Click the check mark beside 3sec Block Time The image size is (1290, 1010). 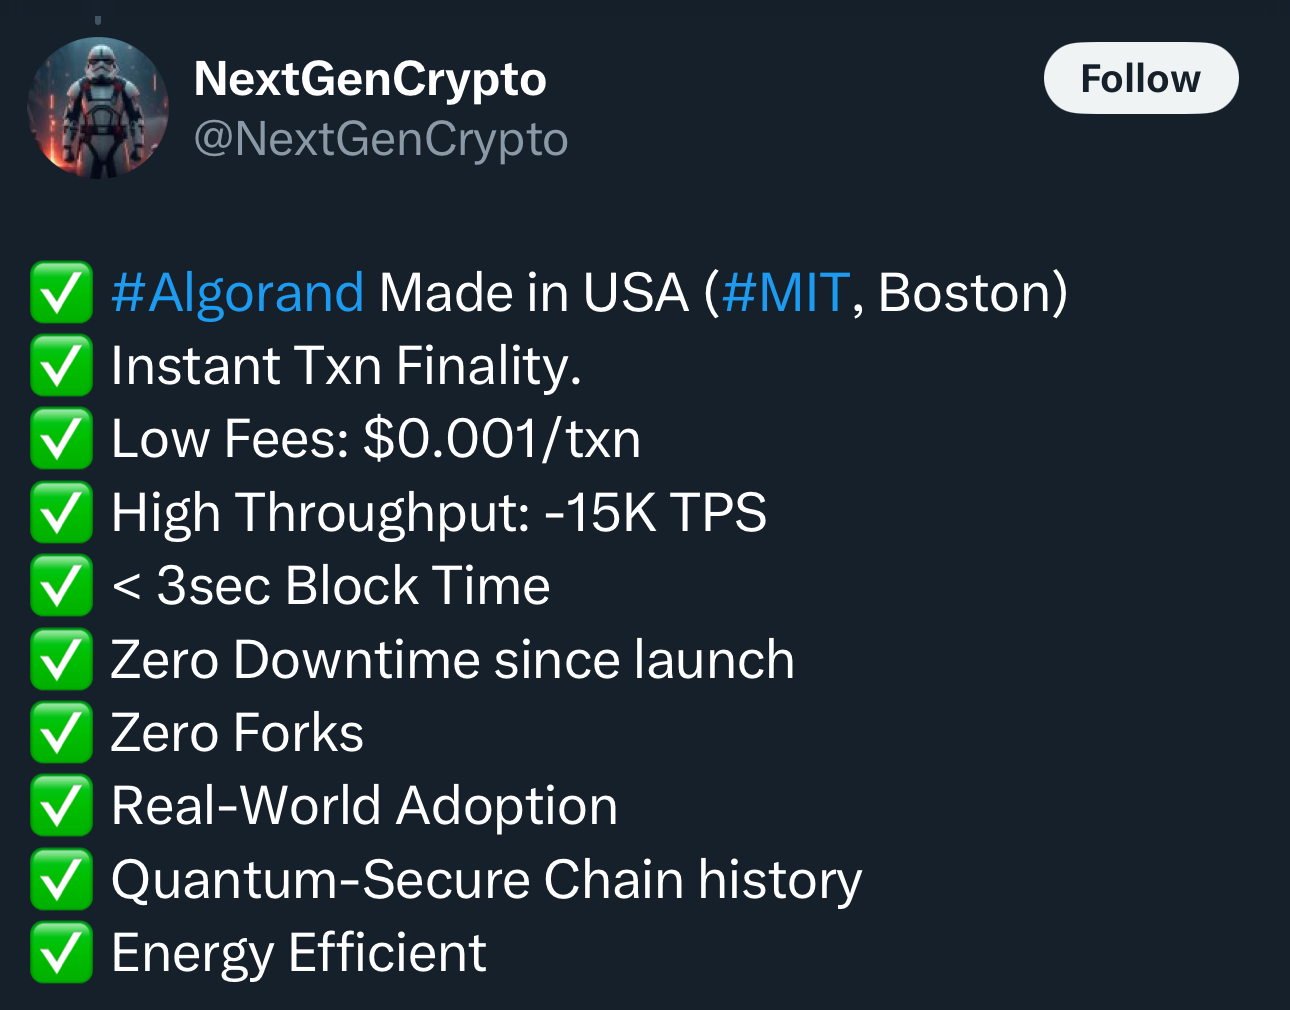click(x=61, y=585)
